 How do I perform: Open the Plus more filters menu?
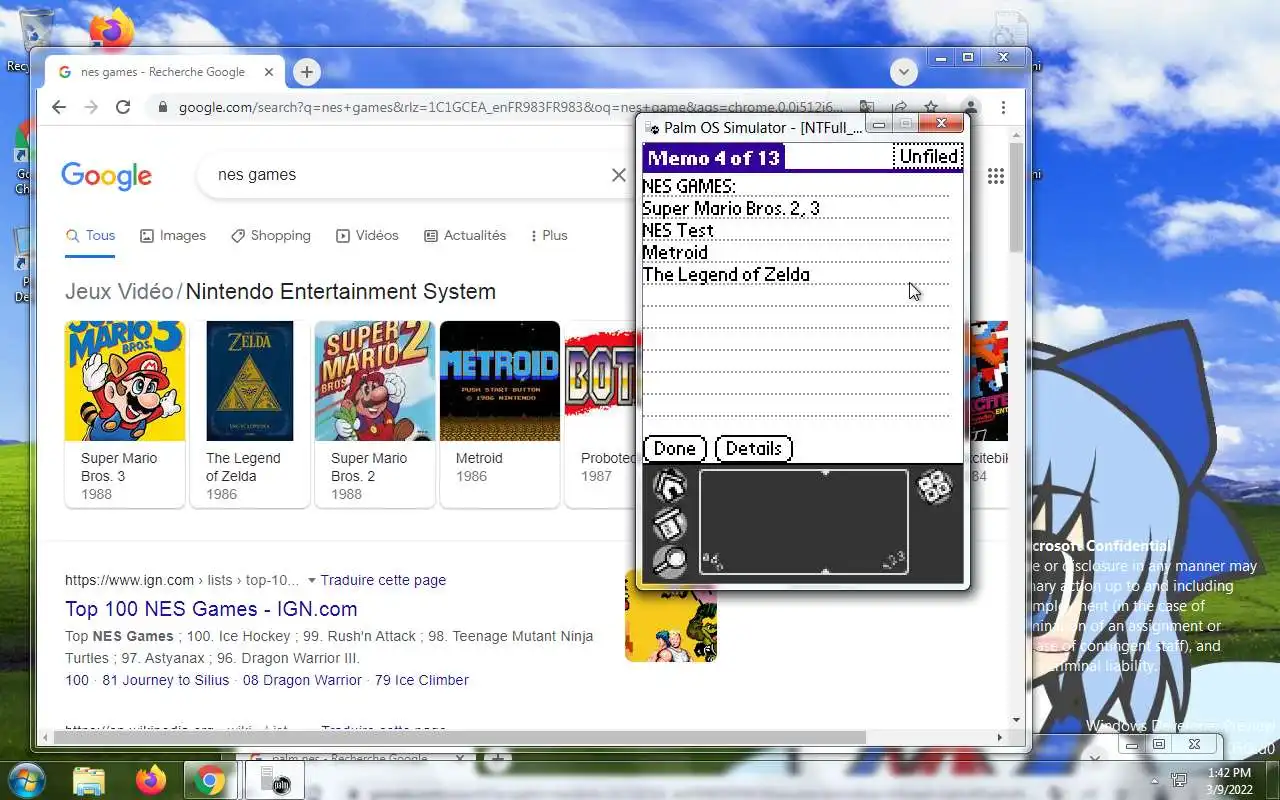[x=549, y=236]
